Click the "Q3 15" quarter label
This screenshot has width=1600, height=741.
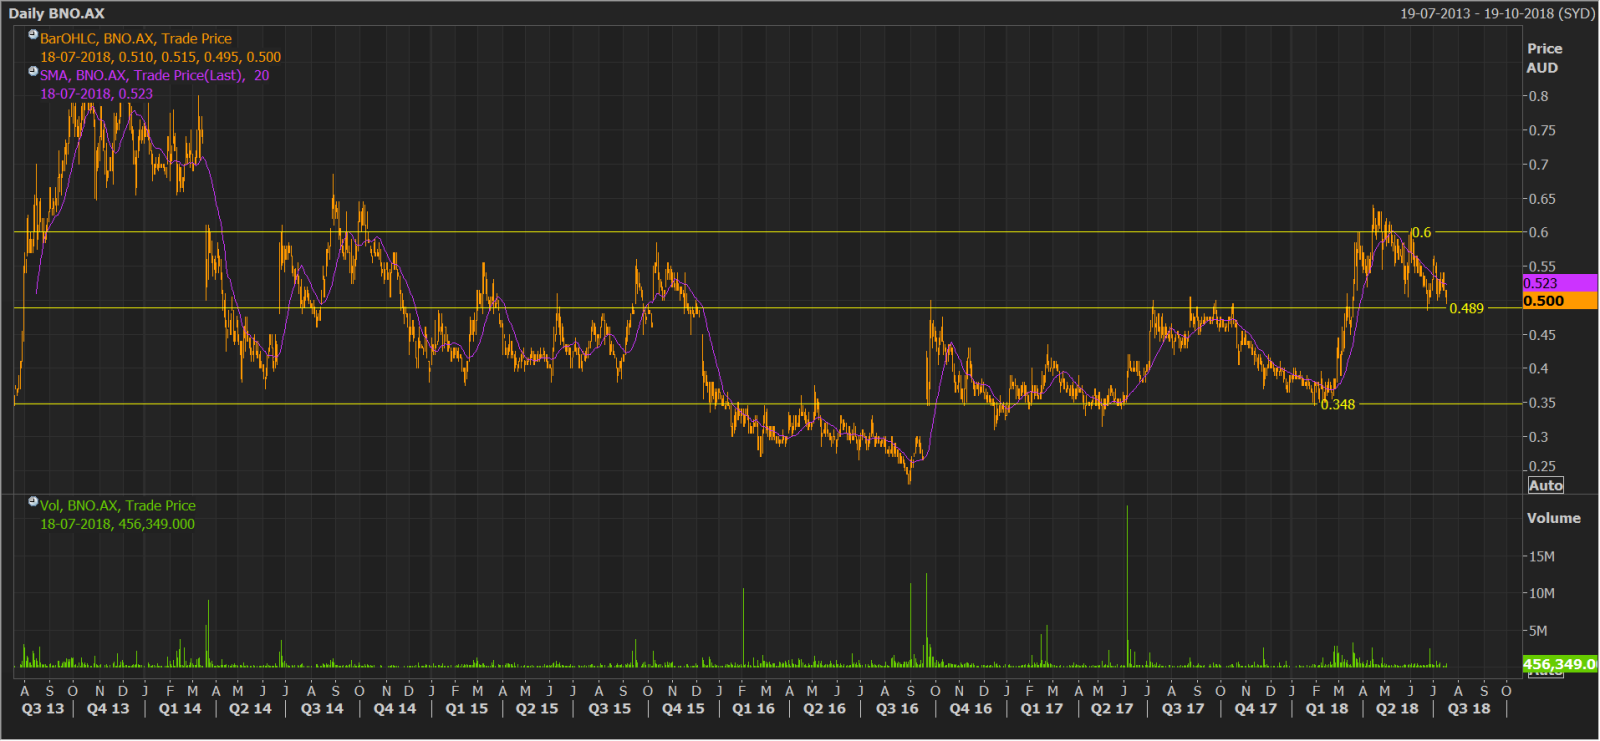pos(610,709)
